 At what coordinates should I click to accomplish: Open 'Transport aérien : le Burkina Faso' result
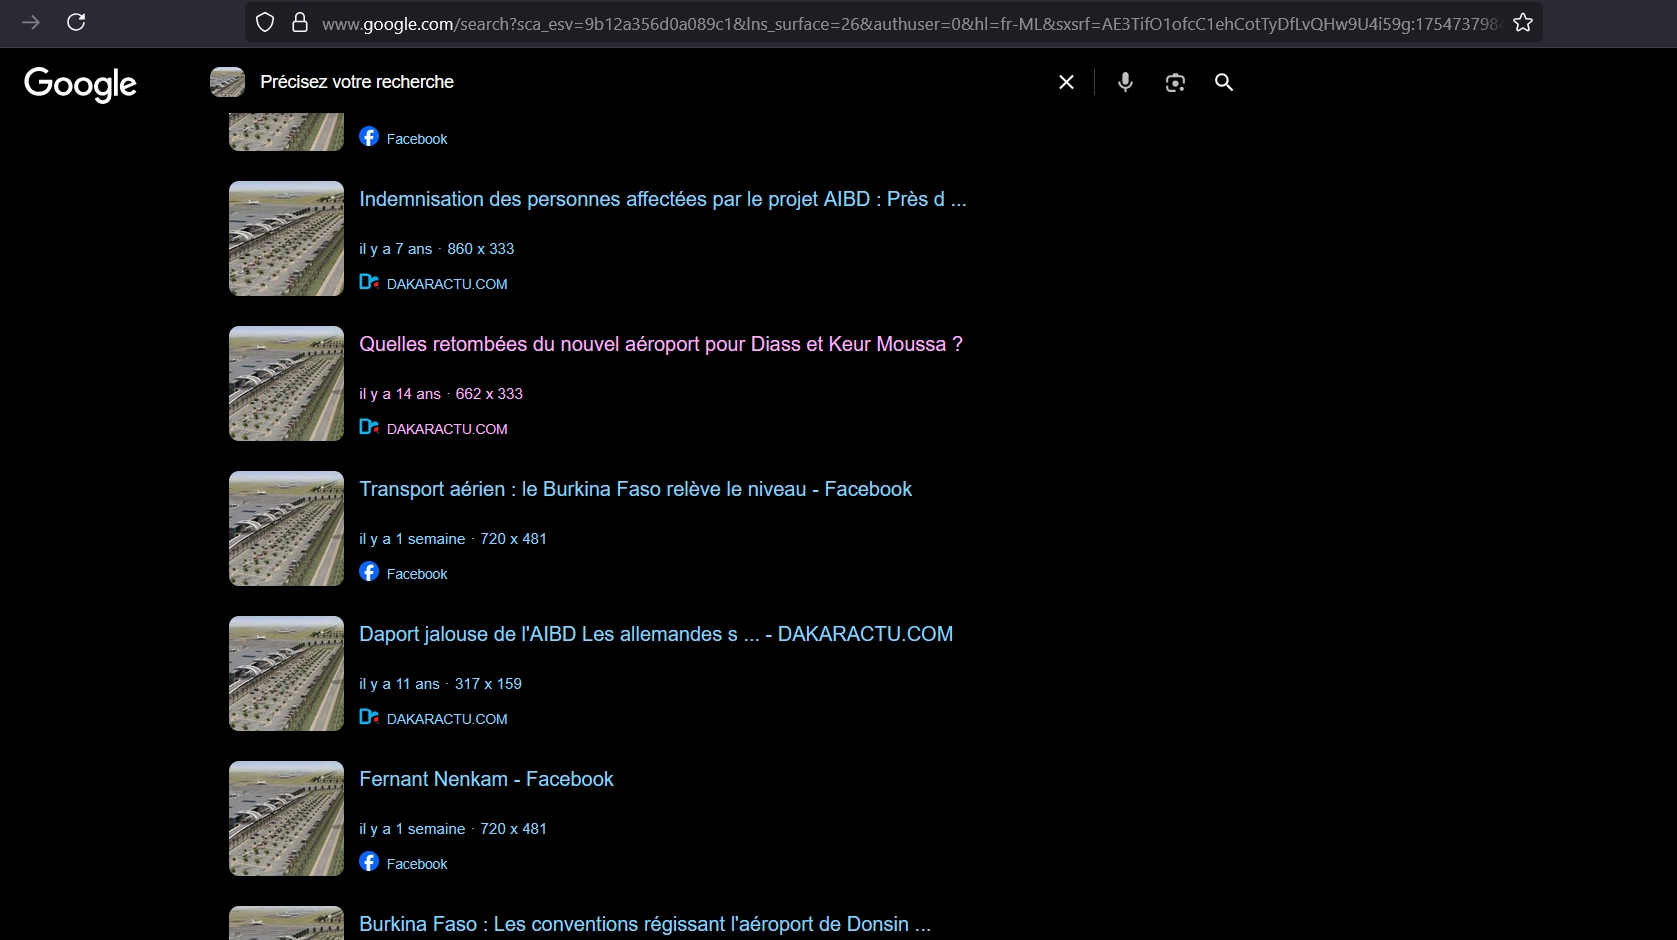pos(635,489)
